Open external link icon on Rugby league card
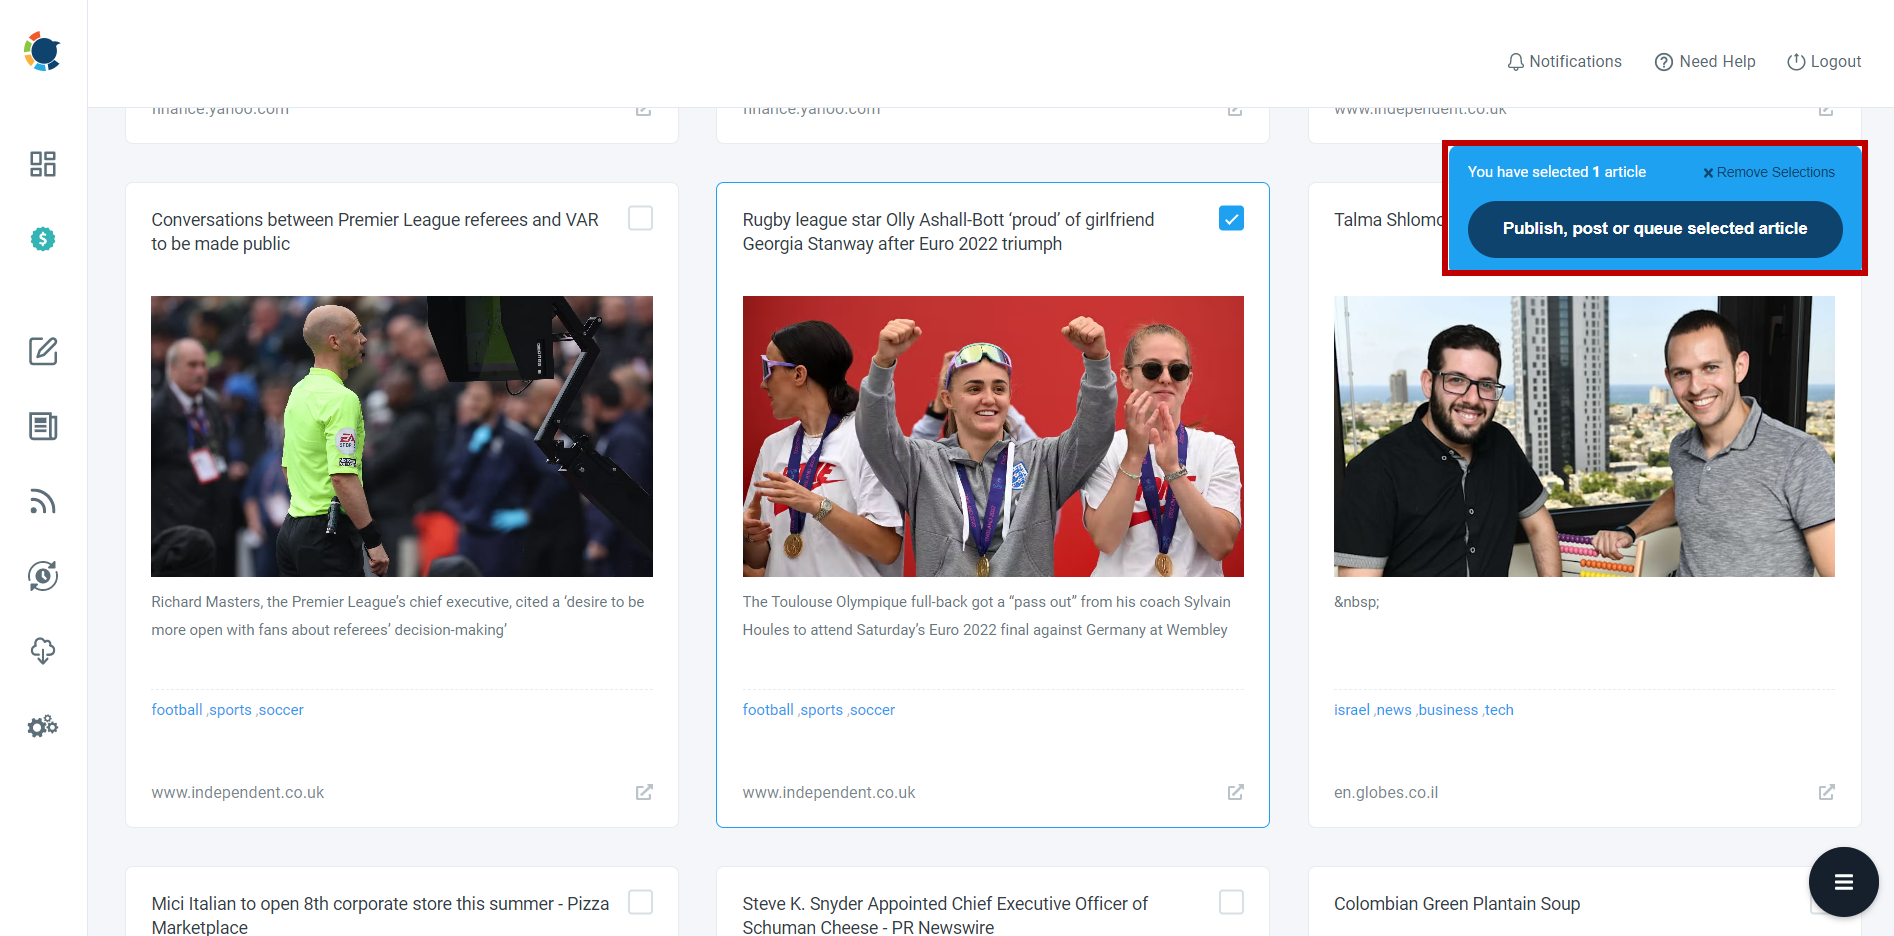1894x936 pixels. [1236, 792]
